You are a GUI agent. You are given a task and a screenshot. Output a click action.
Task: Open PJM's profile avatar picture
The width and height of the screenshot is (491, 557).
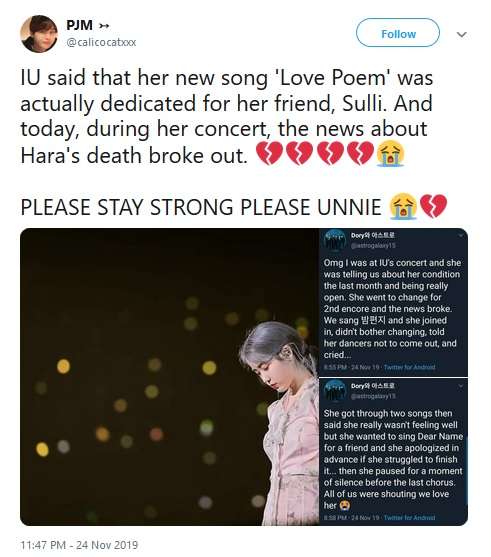(x=39, y=34)
